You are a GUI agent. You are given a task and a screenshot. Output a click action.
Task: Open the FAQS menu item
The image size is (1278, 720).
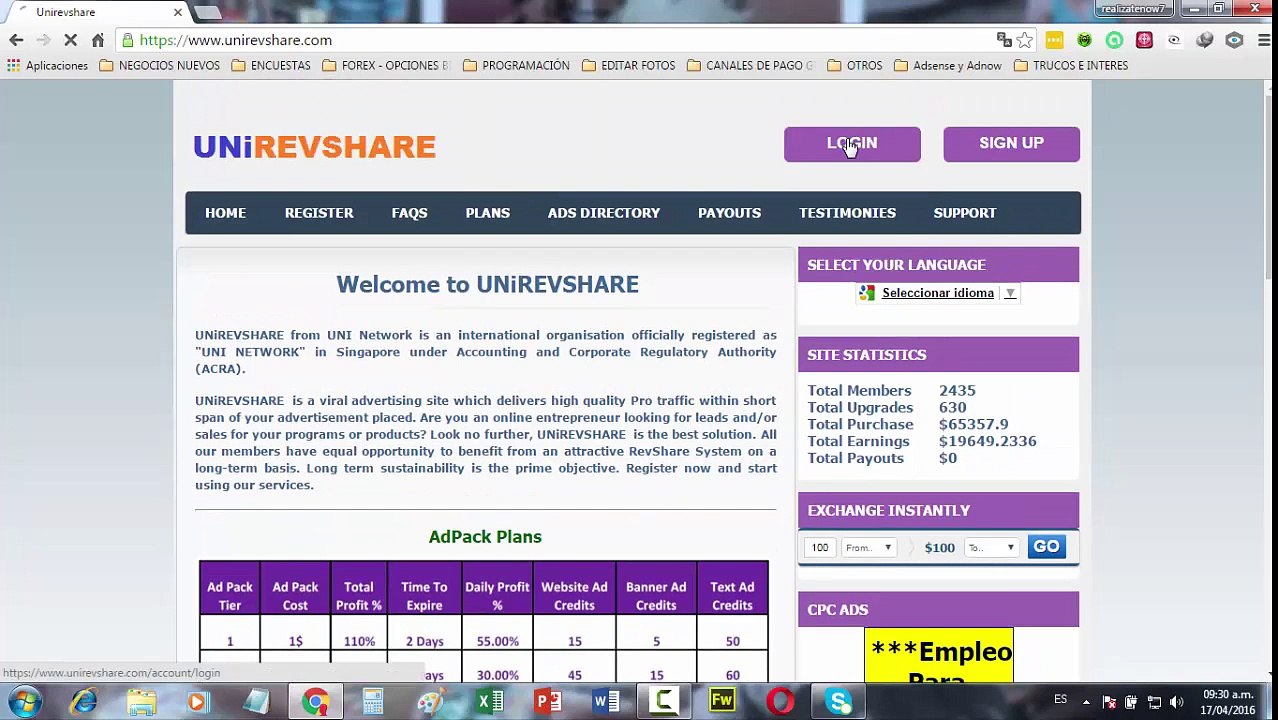coord(409,213)
